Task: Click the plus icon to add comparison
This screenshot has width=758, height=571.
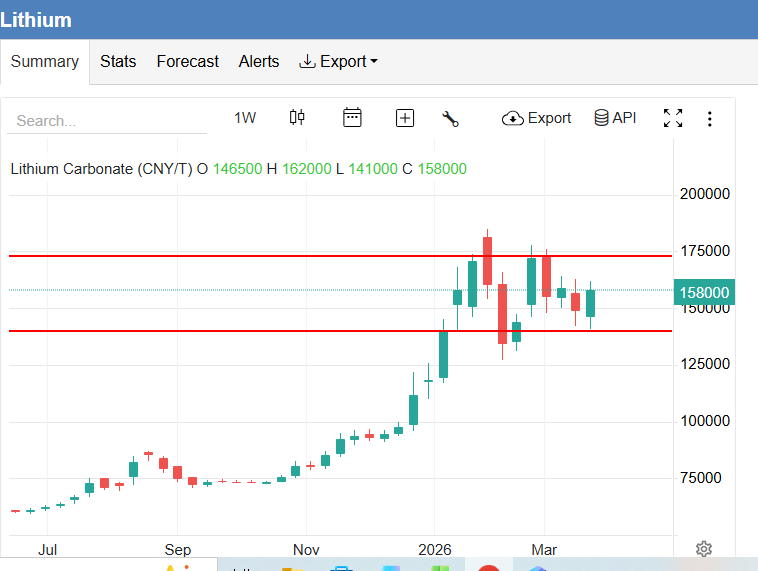Action: (x=405, y=118)
